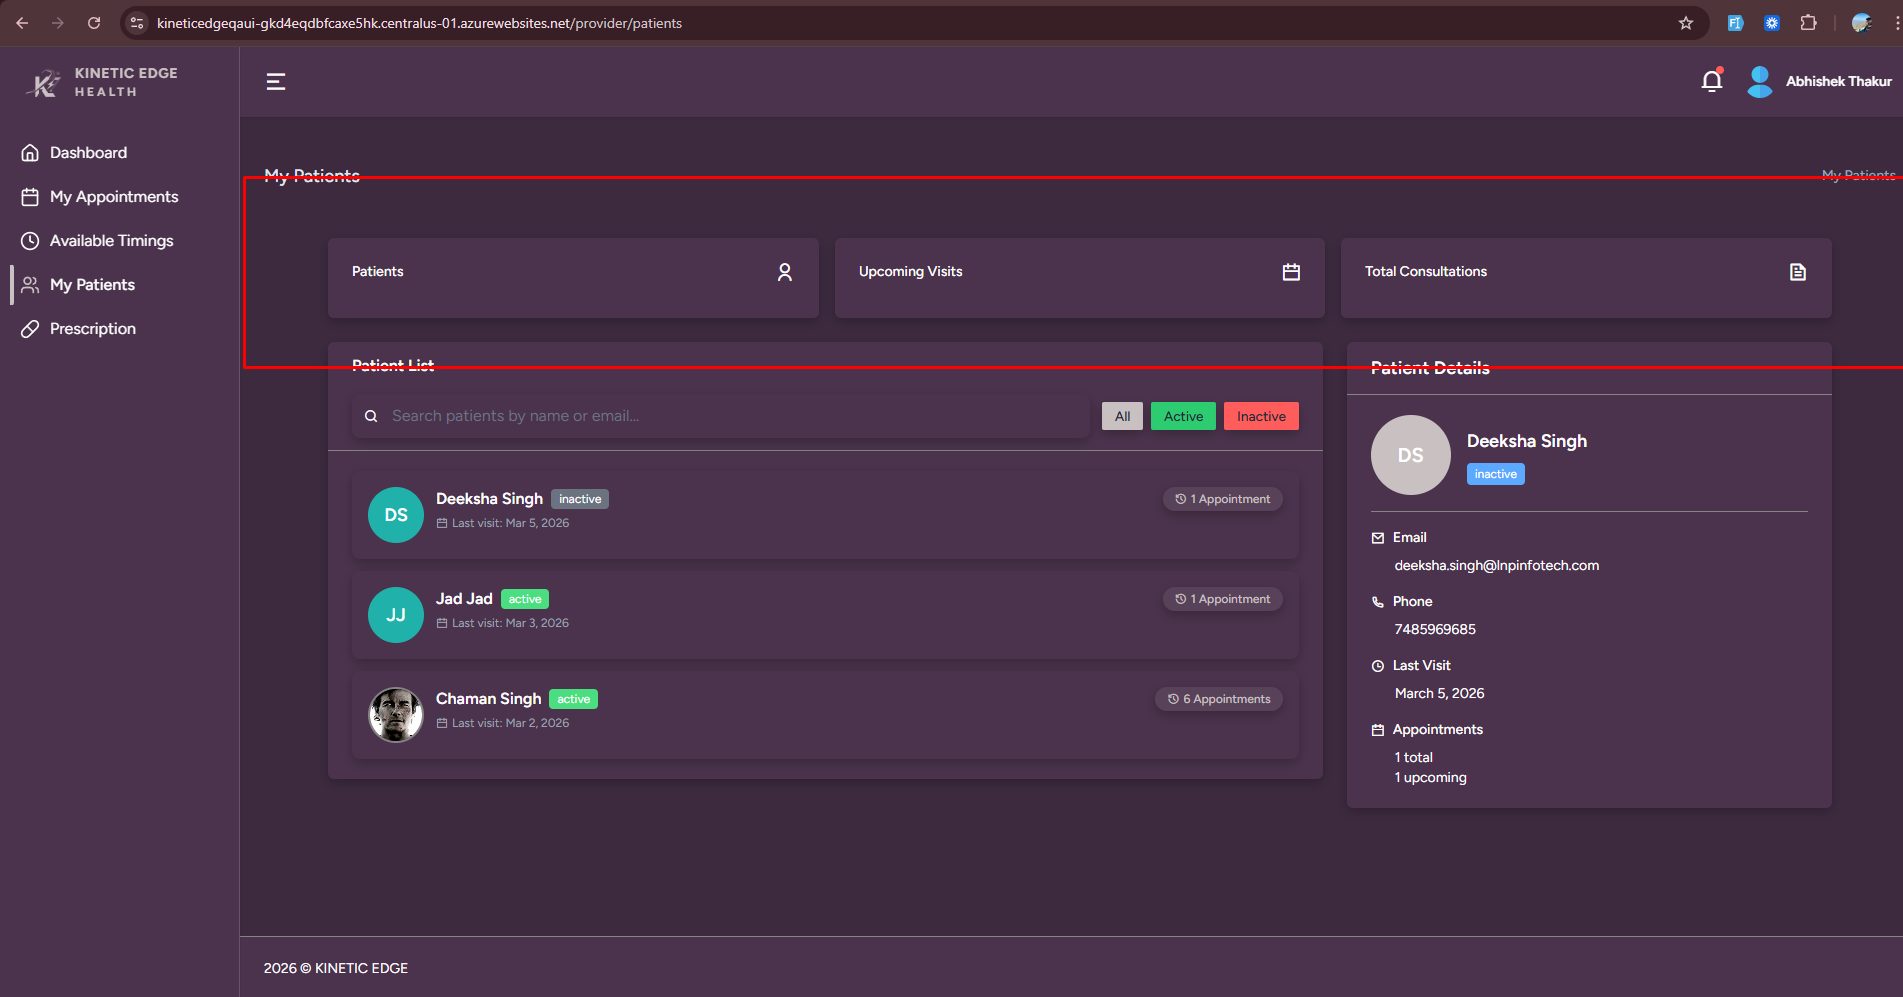1903x997 pixels.
Task: Click the notification bell icon
Action: pyautogui.click(x=1711, y=81)
